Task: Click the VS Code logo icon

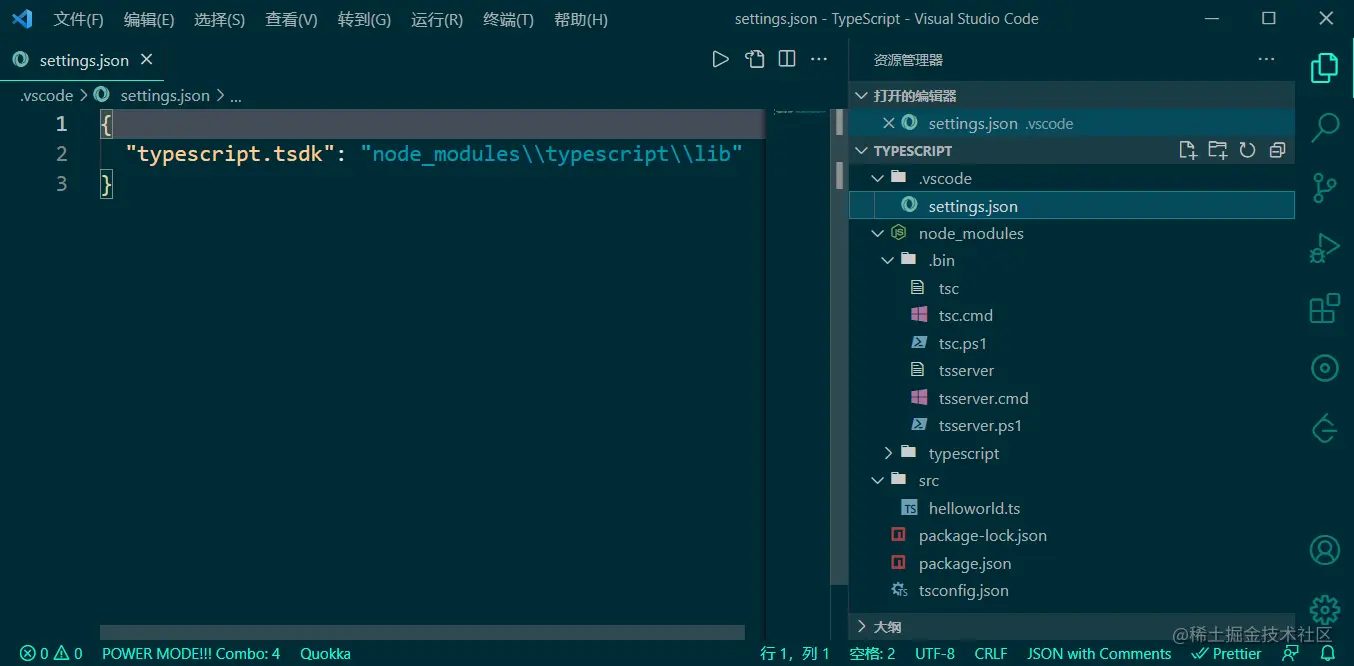Action: 22,19
